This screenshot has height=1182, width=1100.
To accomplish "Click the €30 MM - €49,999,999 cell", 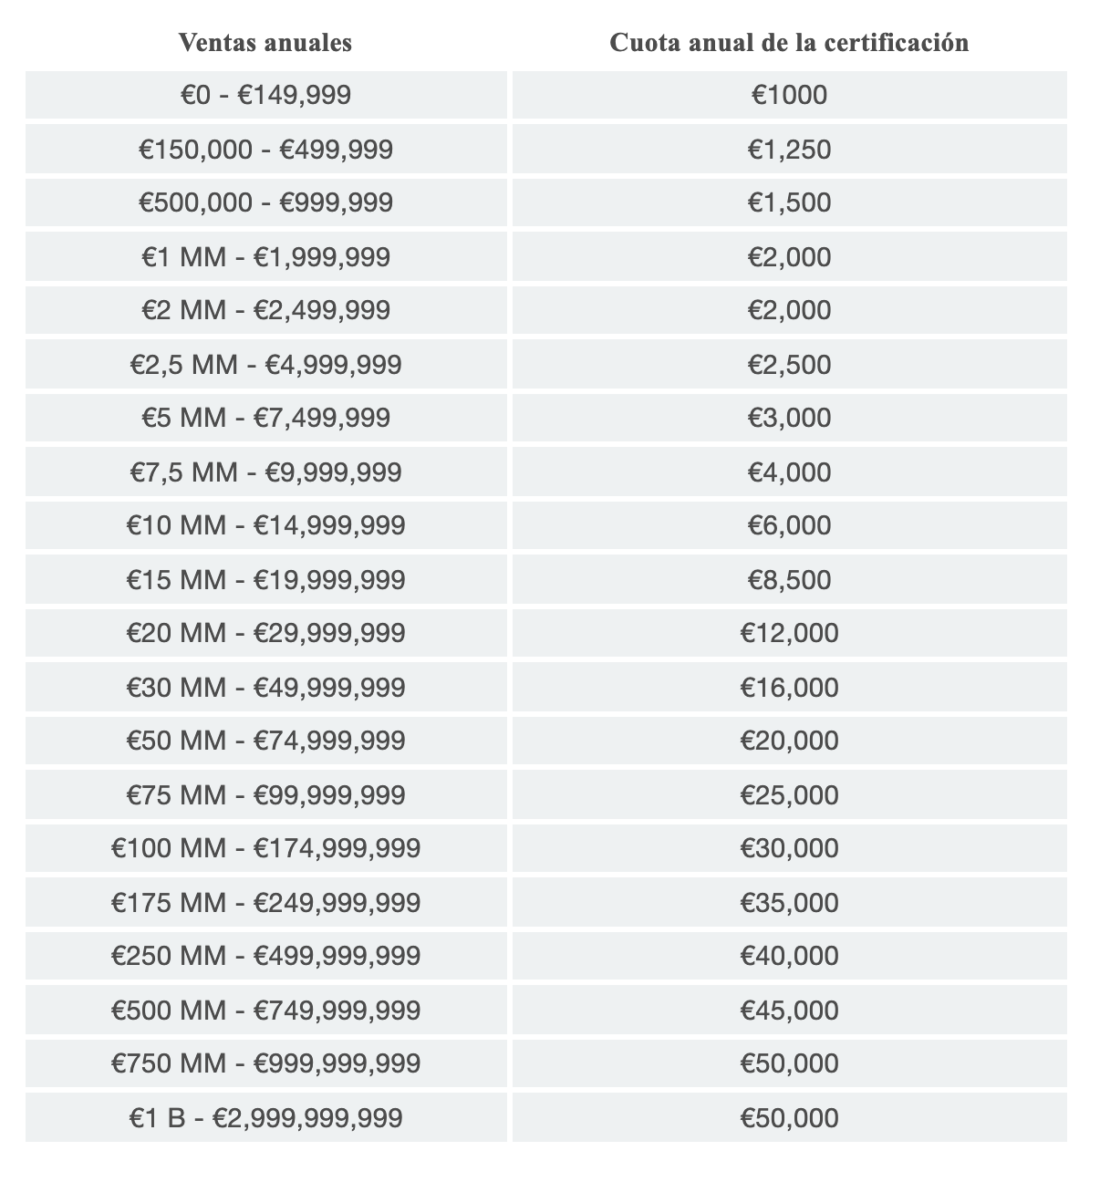I will click(265, 688).
